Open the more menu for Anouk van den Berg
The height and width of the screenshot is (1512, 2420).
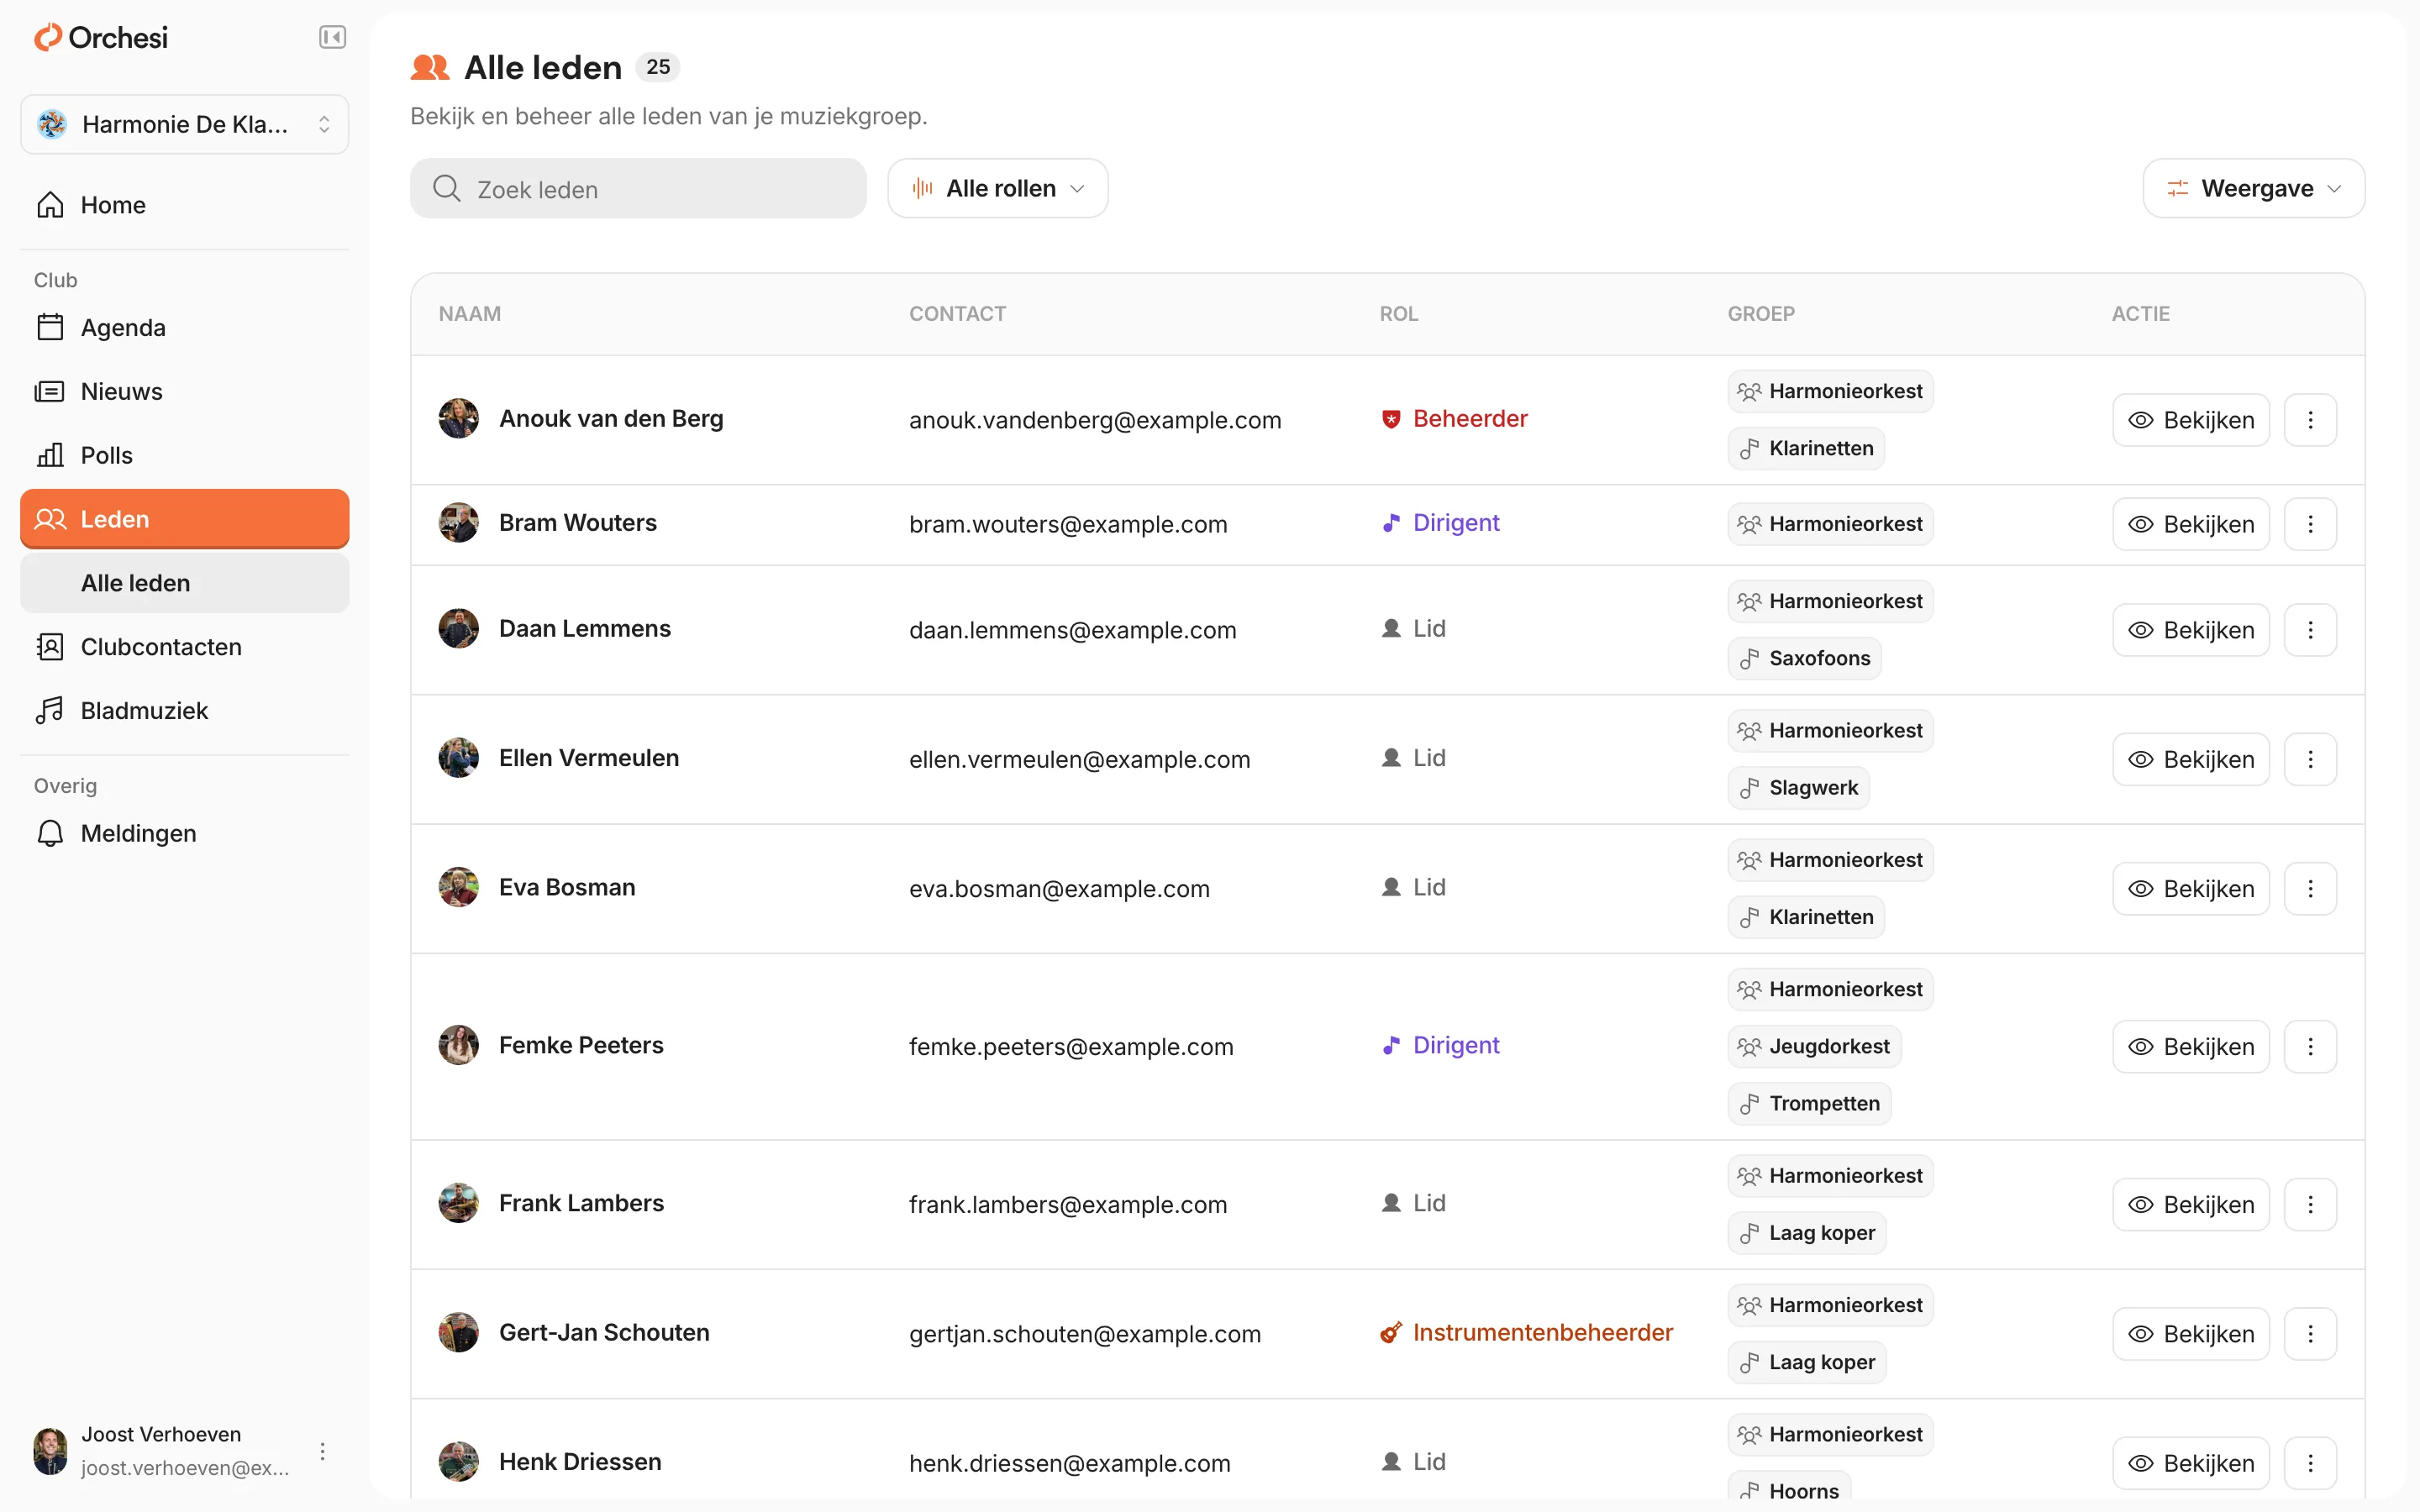click(2310, 420)
